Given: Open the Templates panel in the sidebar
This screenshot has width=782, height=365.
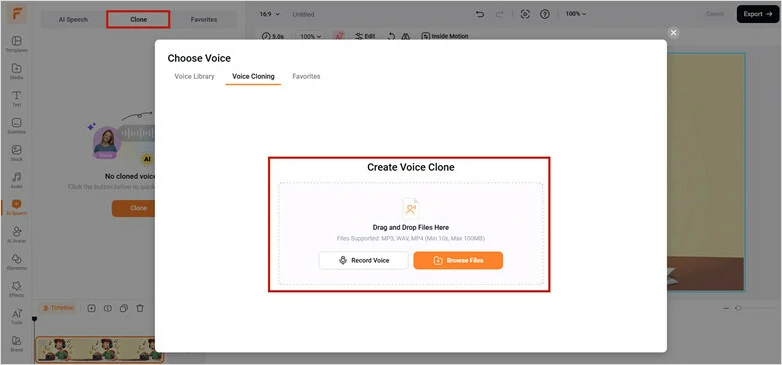Looking at the screenshot, I should [16, 44].
